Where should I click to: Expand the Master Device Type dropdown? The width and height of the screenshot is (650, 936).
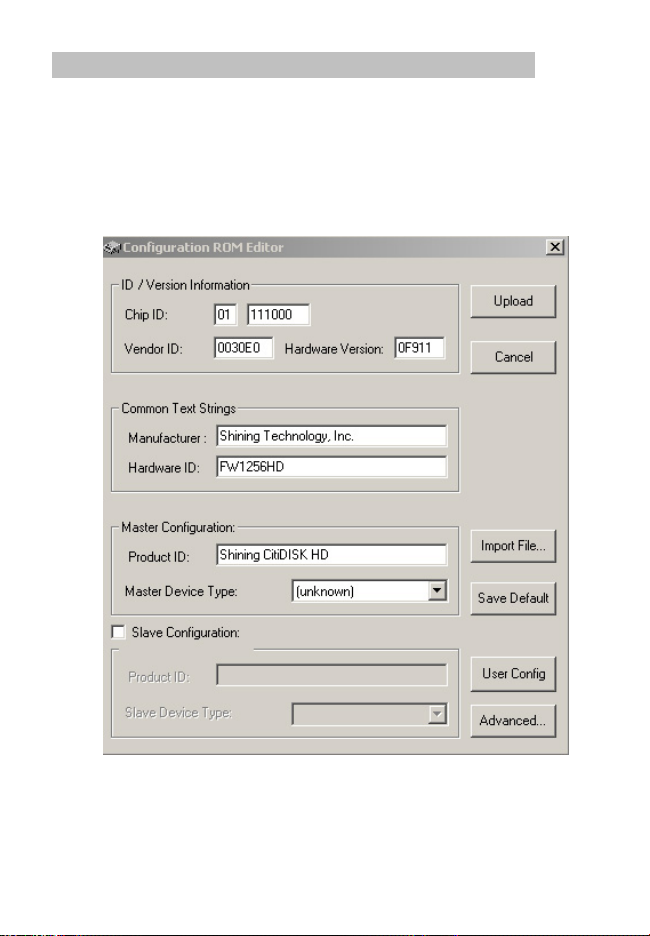tap(438, 591)
